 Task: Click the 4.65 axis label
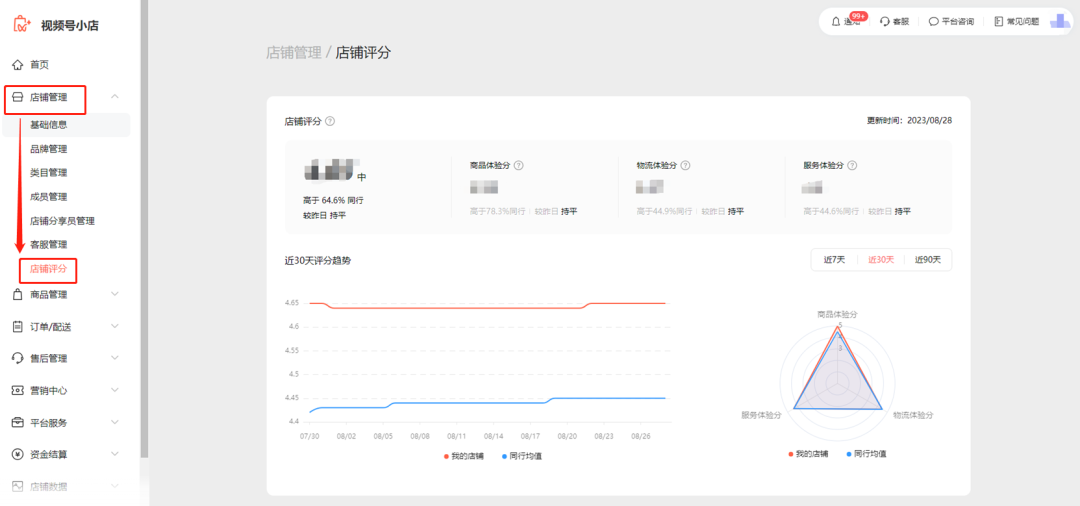[291, 303]
